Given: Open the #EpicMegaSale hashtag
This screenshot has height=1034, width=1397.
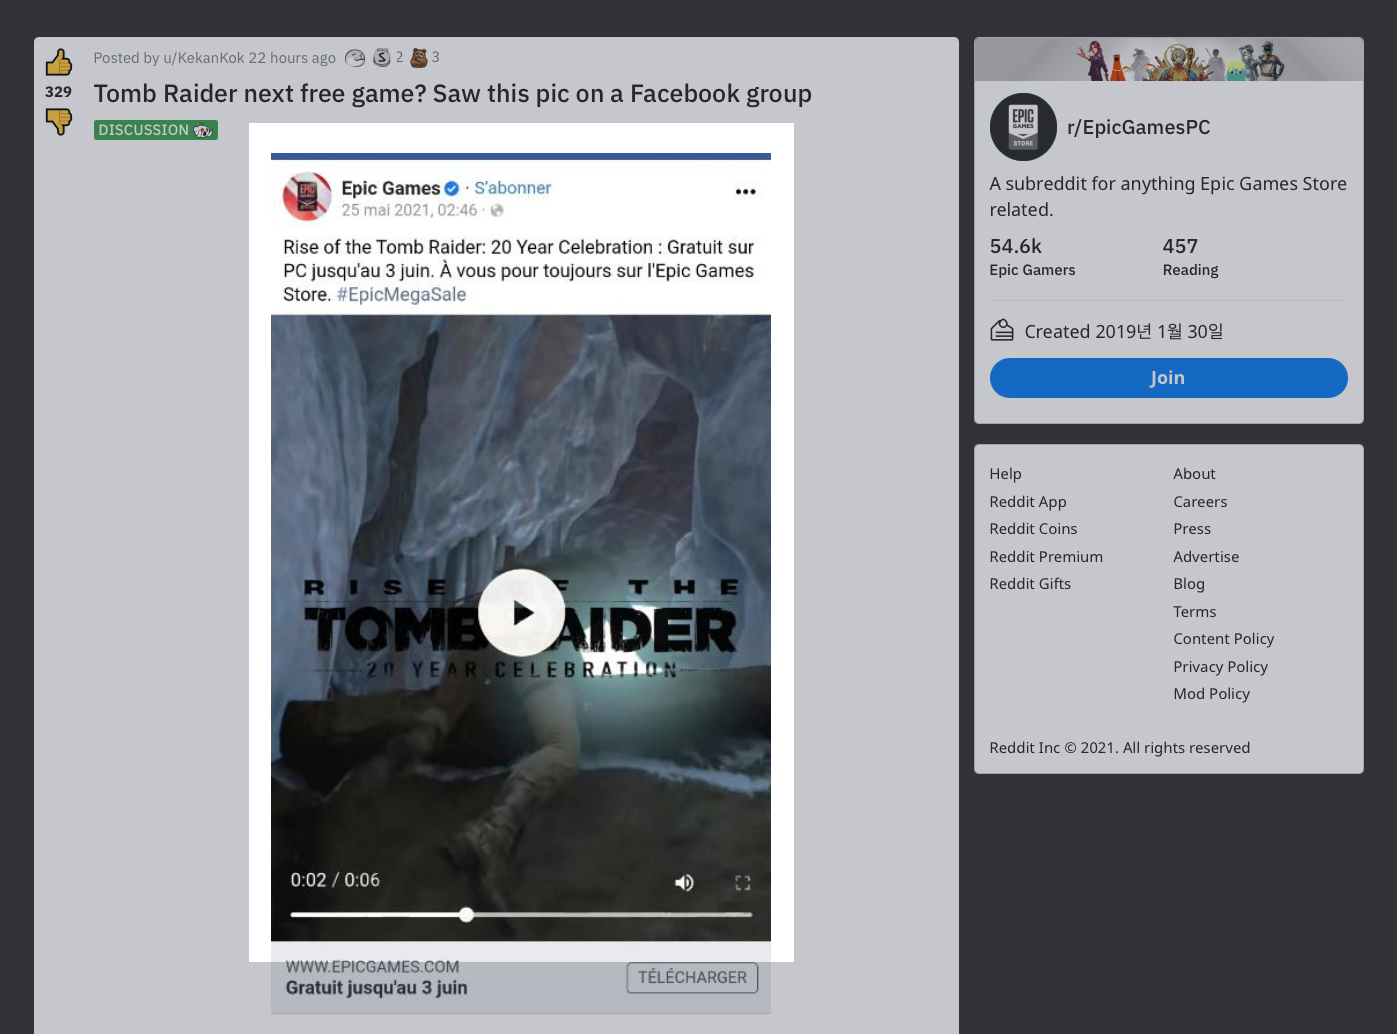Looking at the screenshot, I should 401,294.
